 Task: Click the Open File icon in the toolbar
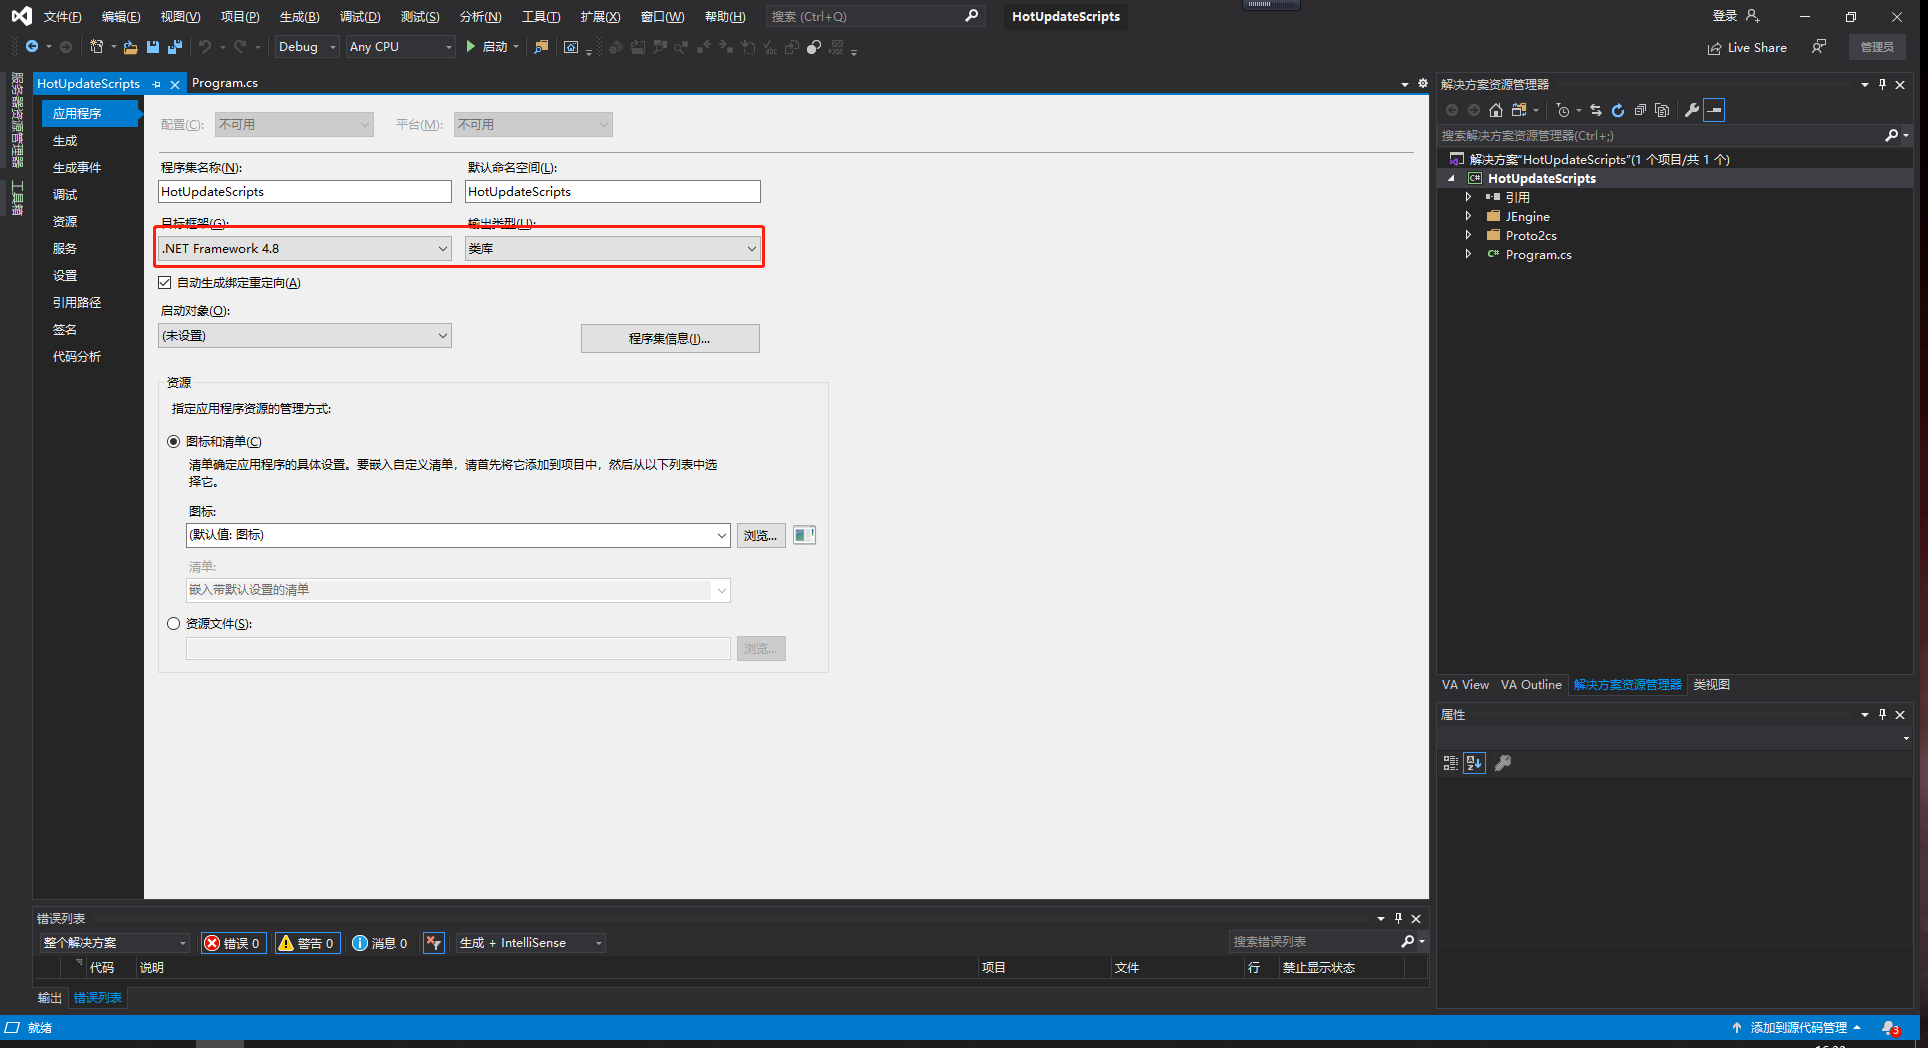click(x=130, y=47)
